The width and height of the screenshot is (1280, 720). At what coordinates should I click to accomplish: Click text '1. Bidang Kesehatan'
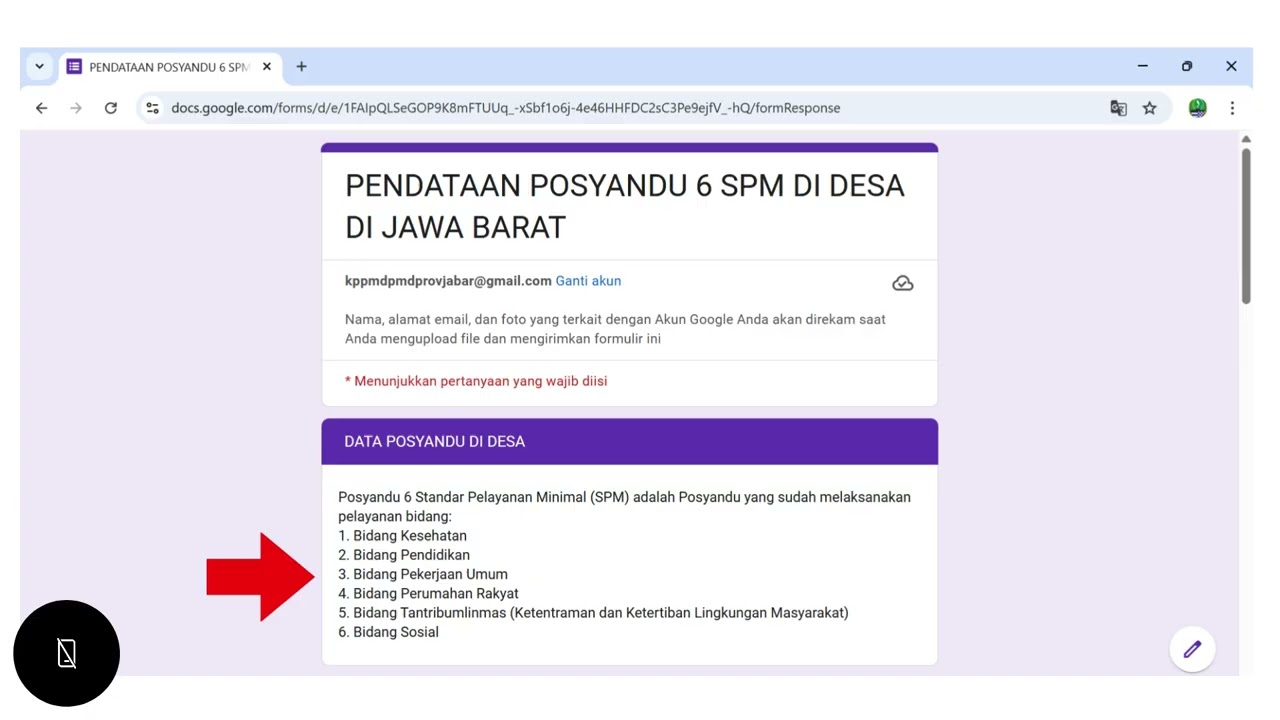coord(402,536)
